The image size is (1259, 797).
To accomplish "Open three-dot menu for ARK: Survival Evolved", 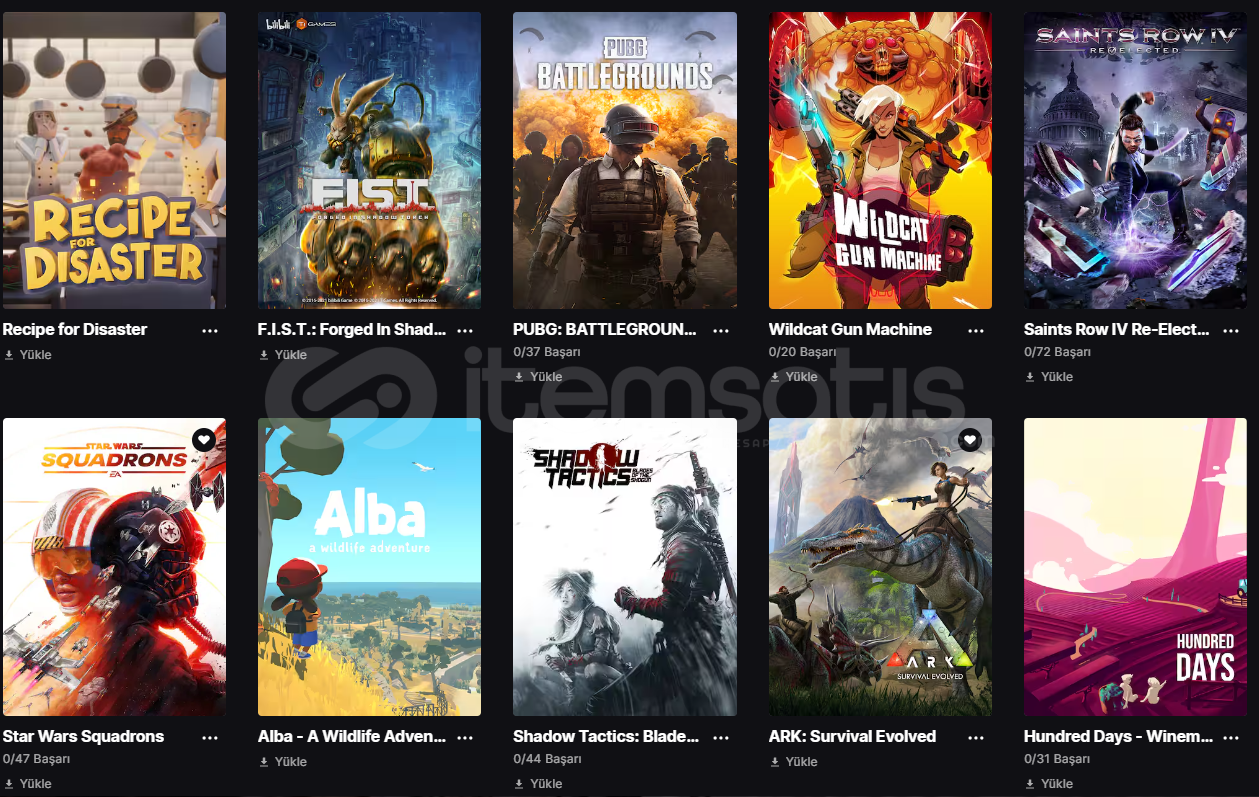I will [x=976, y=737].
